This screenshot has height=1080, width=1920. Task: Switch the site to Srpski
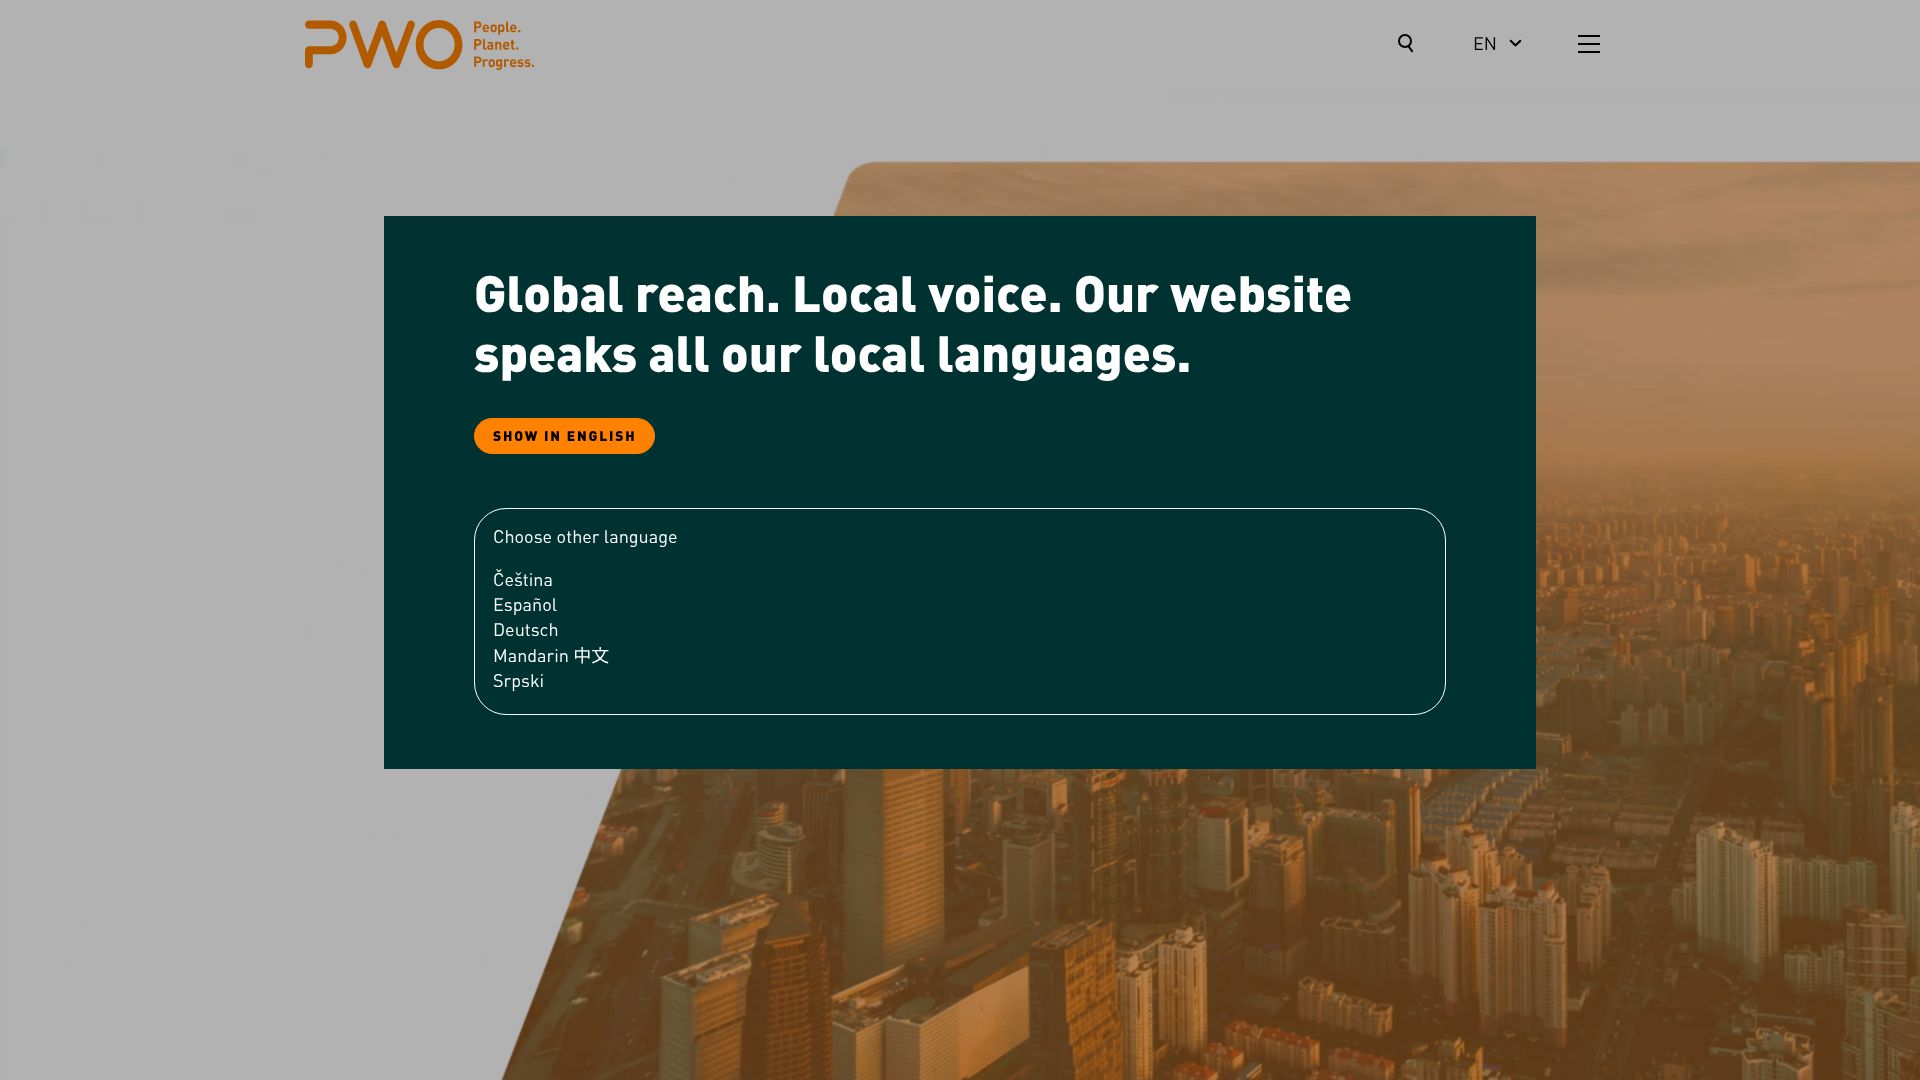click(518, 681)
